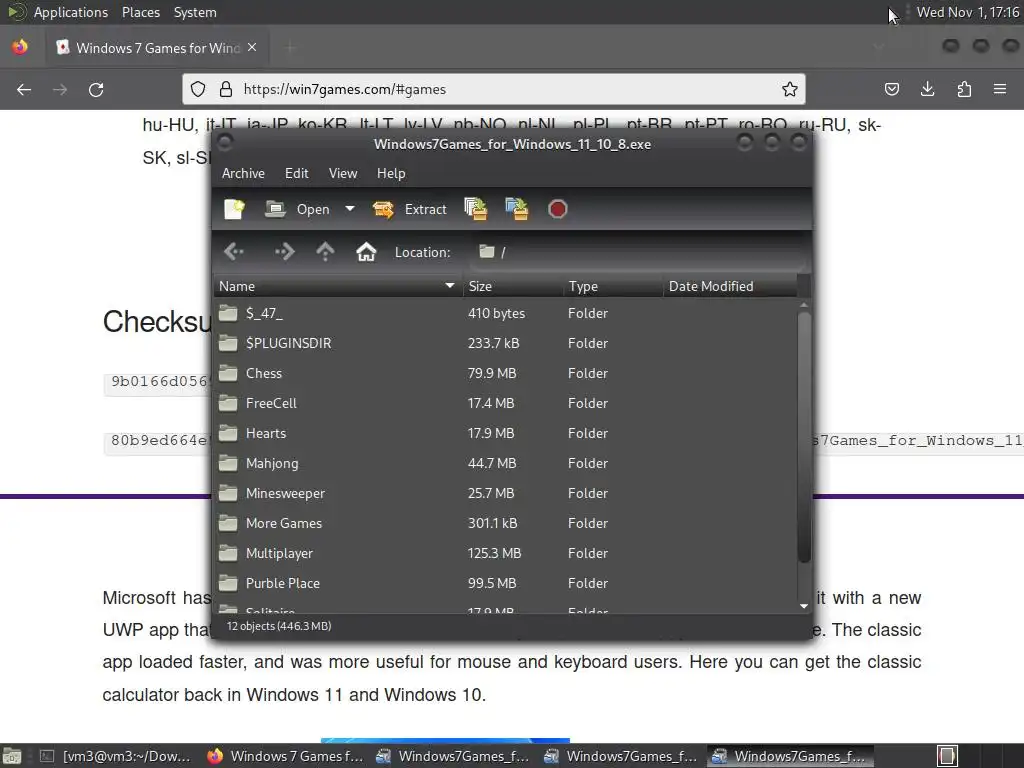
Task: Extract files from the archive
Action: (x=409, y=209)
